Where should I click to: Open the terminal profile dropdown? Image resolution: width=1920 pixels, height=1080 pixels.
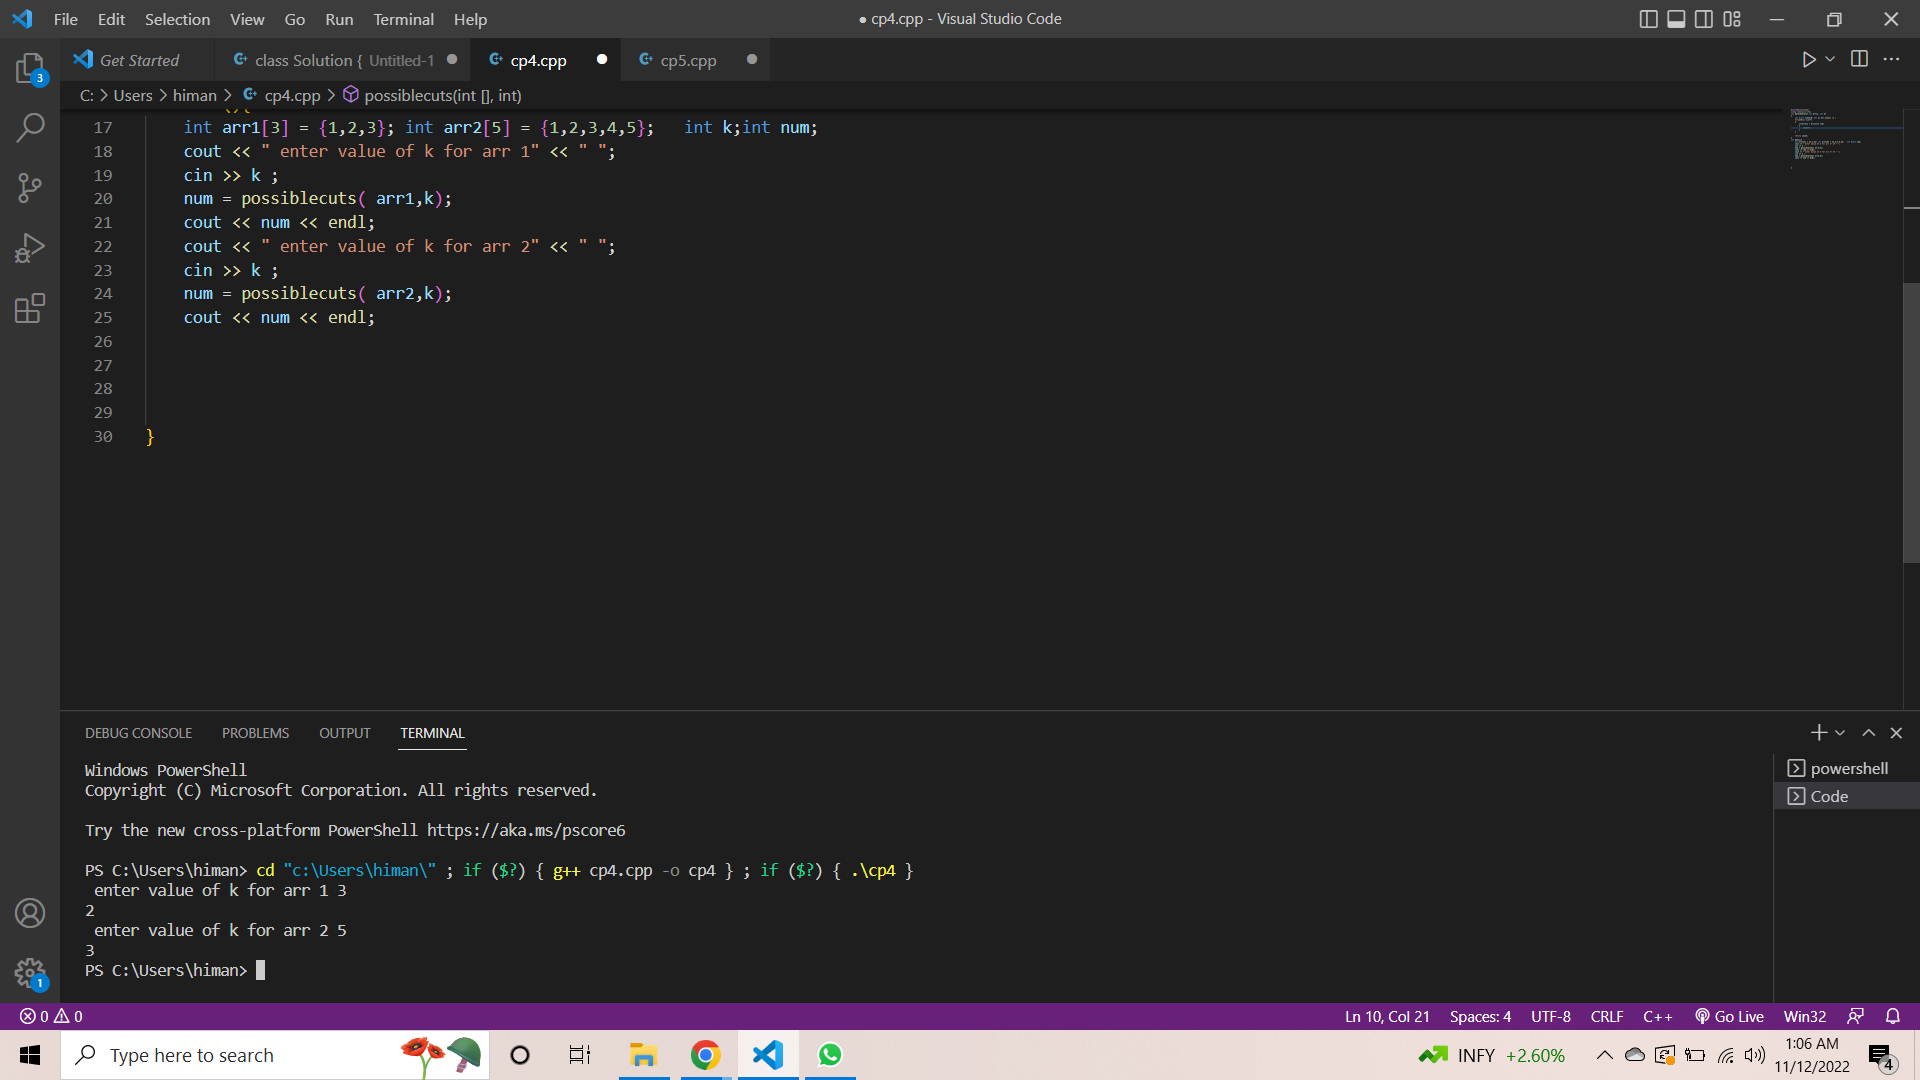[x=1838, y=732]
